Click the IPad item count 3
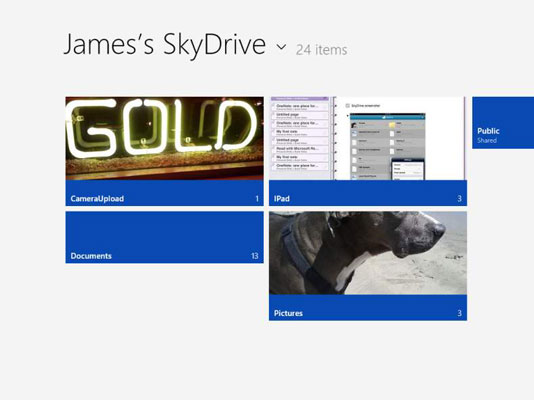 click(459, 199)
